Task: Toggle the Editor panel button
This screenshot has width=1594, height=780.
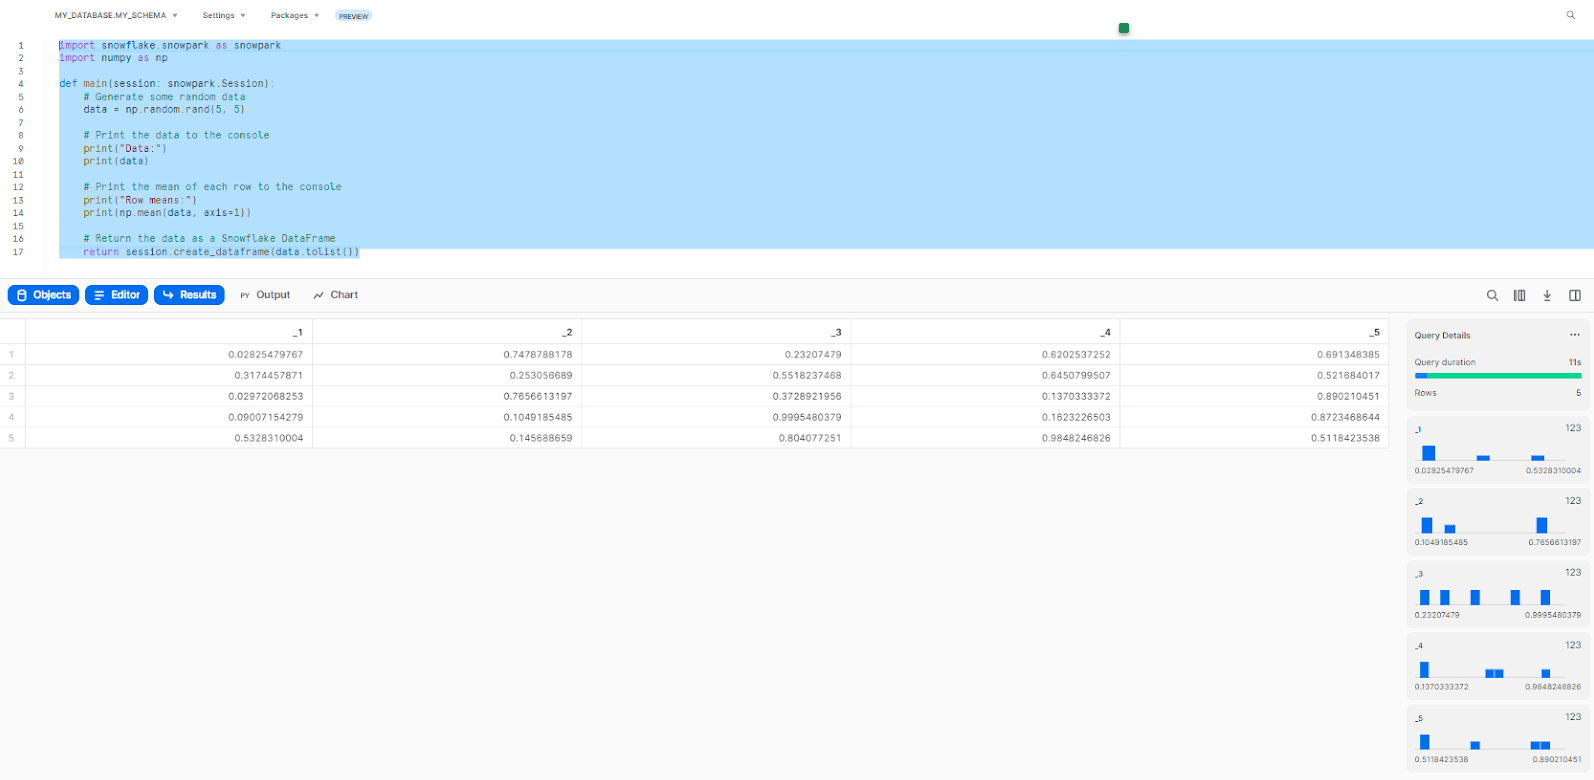Action: (117, 295)
